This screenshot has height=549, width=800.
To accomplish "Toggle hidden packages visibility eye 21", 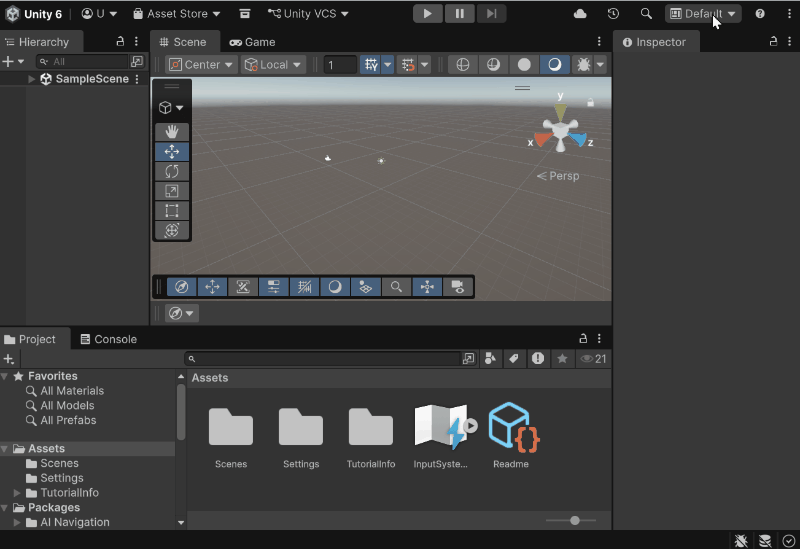I will click(x=593, y=359).
